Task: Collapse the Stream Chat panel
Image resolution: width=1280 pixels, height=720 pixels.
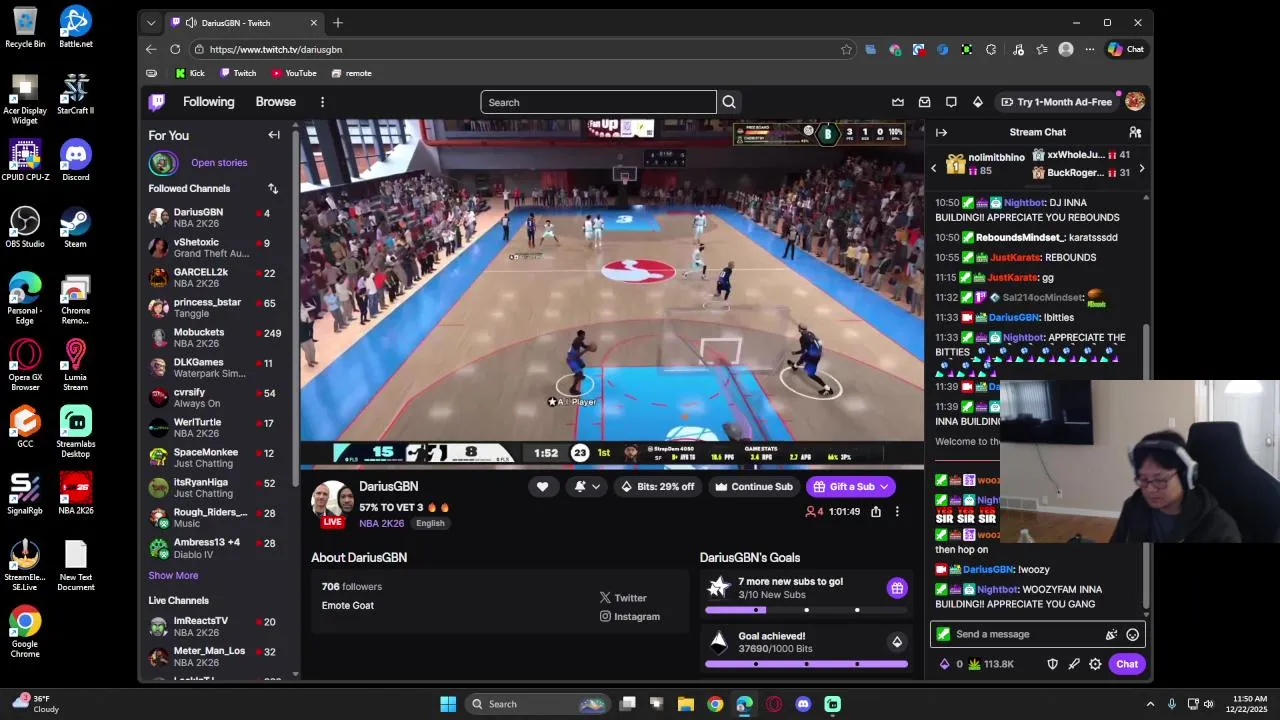Action: (941, 132)
